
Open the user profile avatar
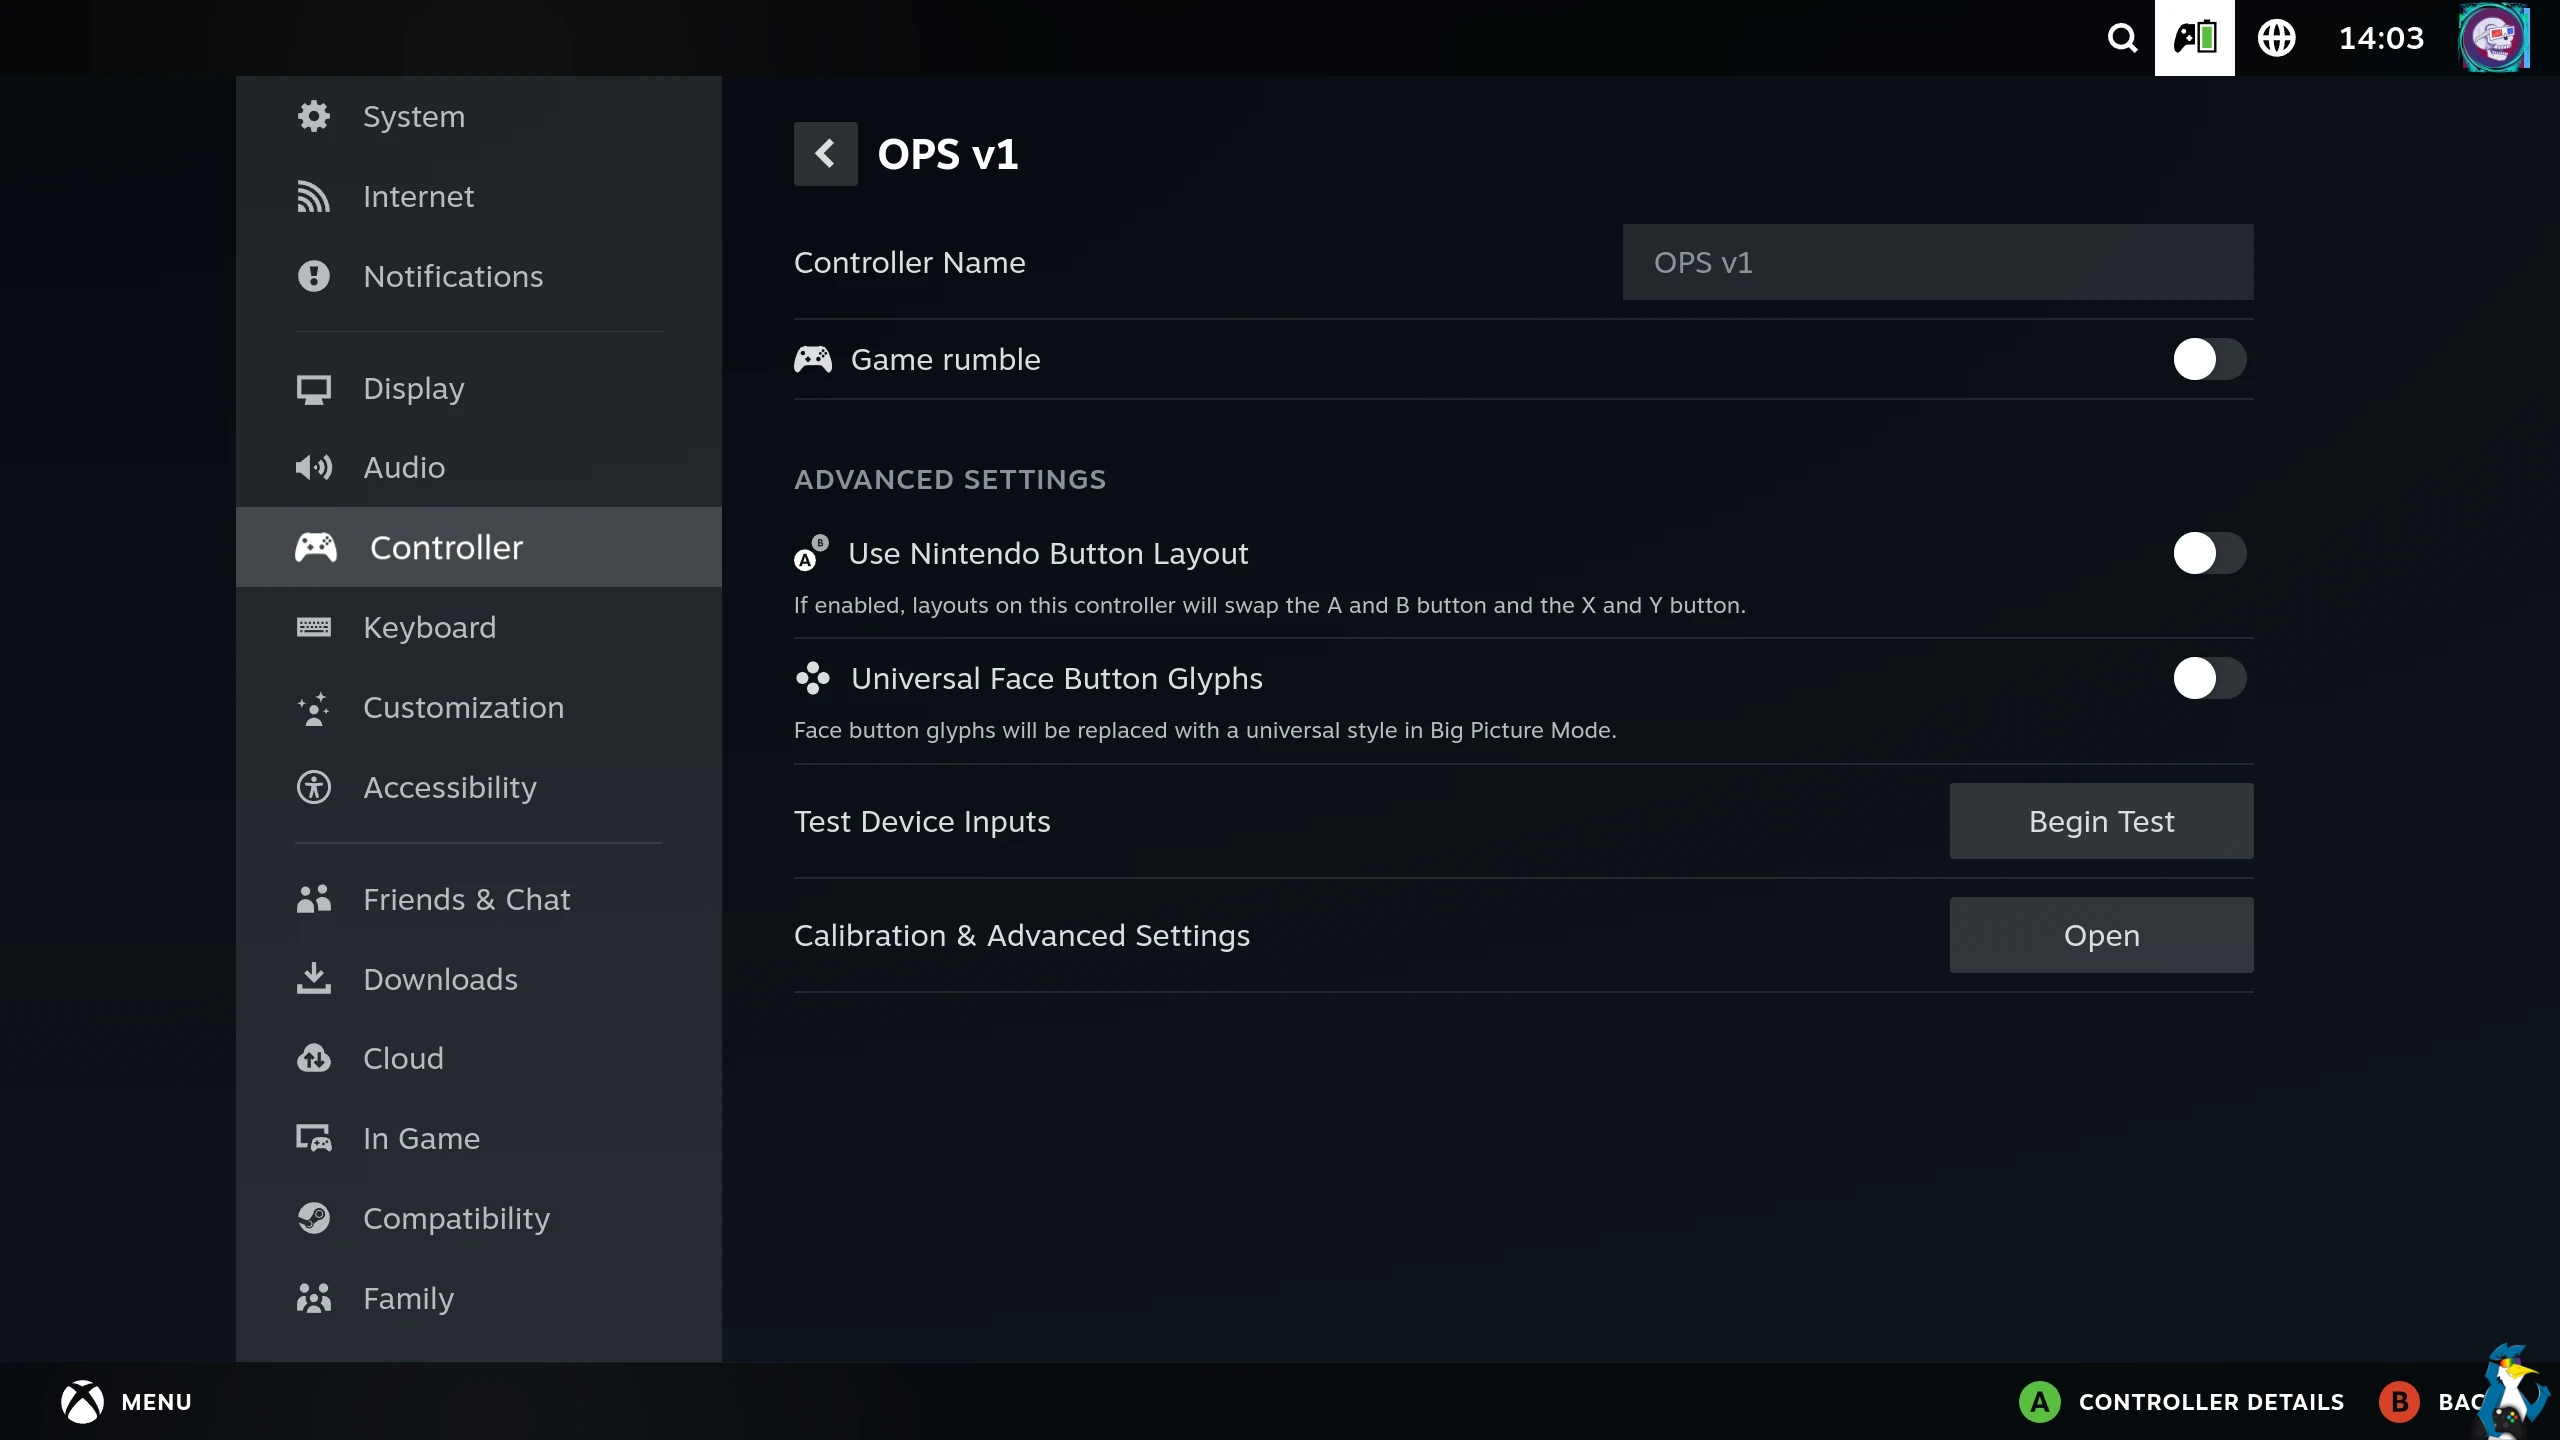point(2494,38)
